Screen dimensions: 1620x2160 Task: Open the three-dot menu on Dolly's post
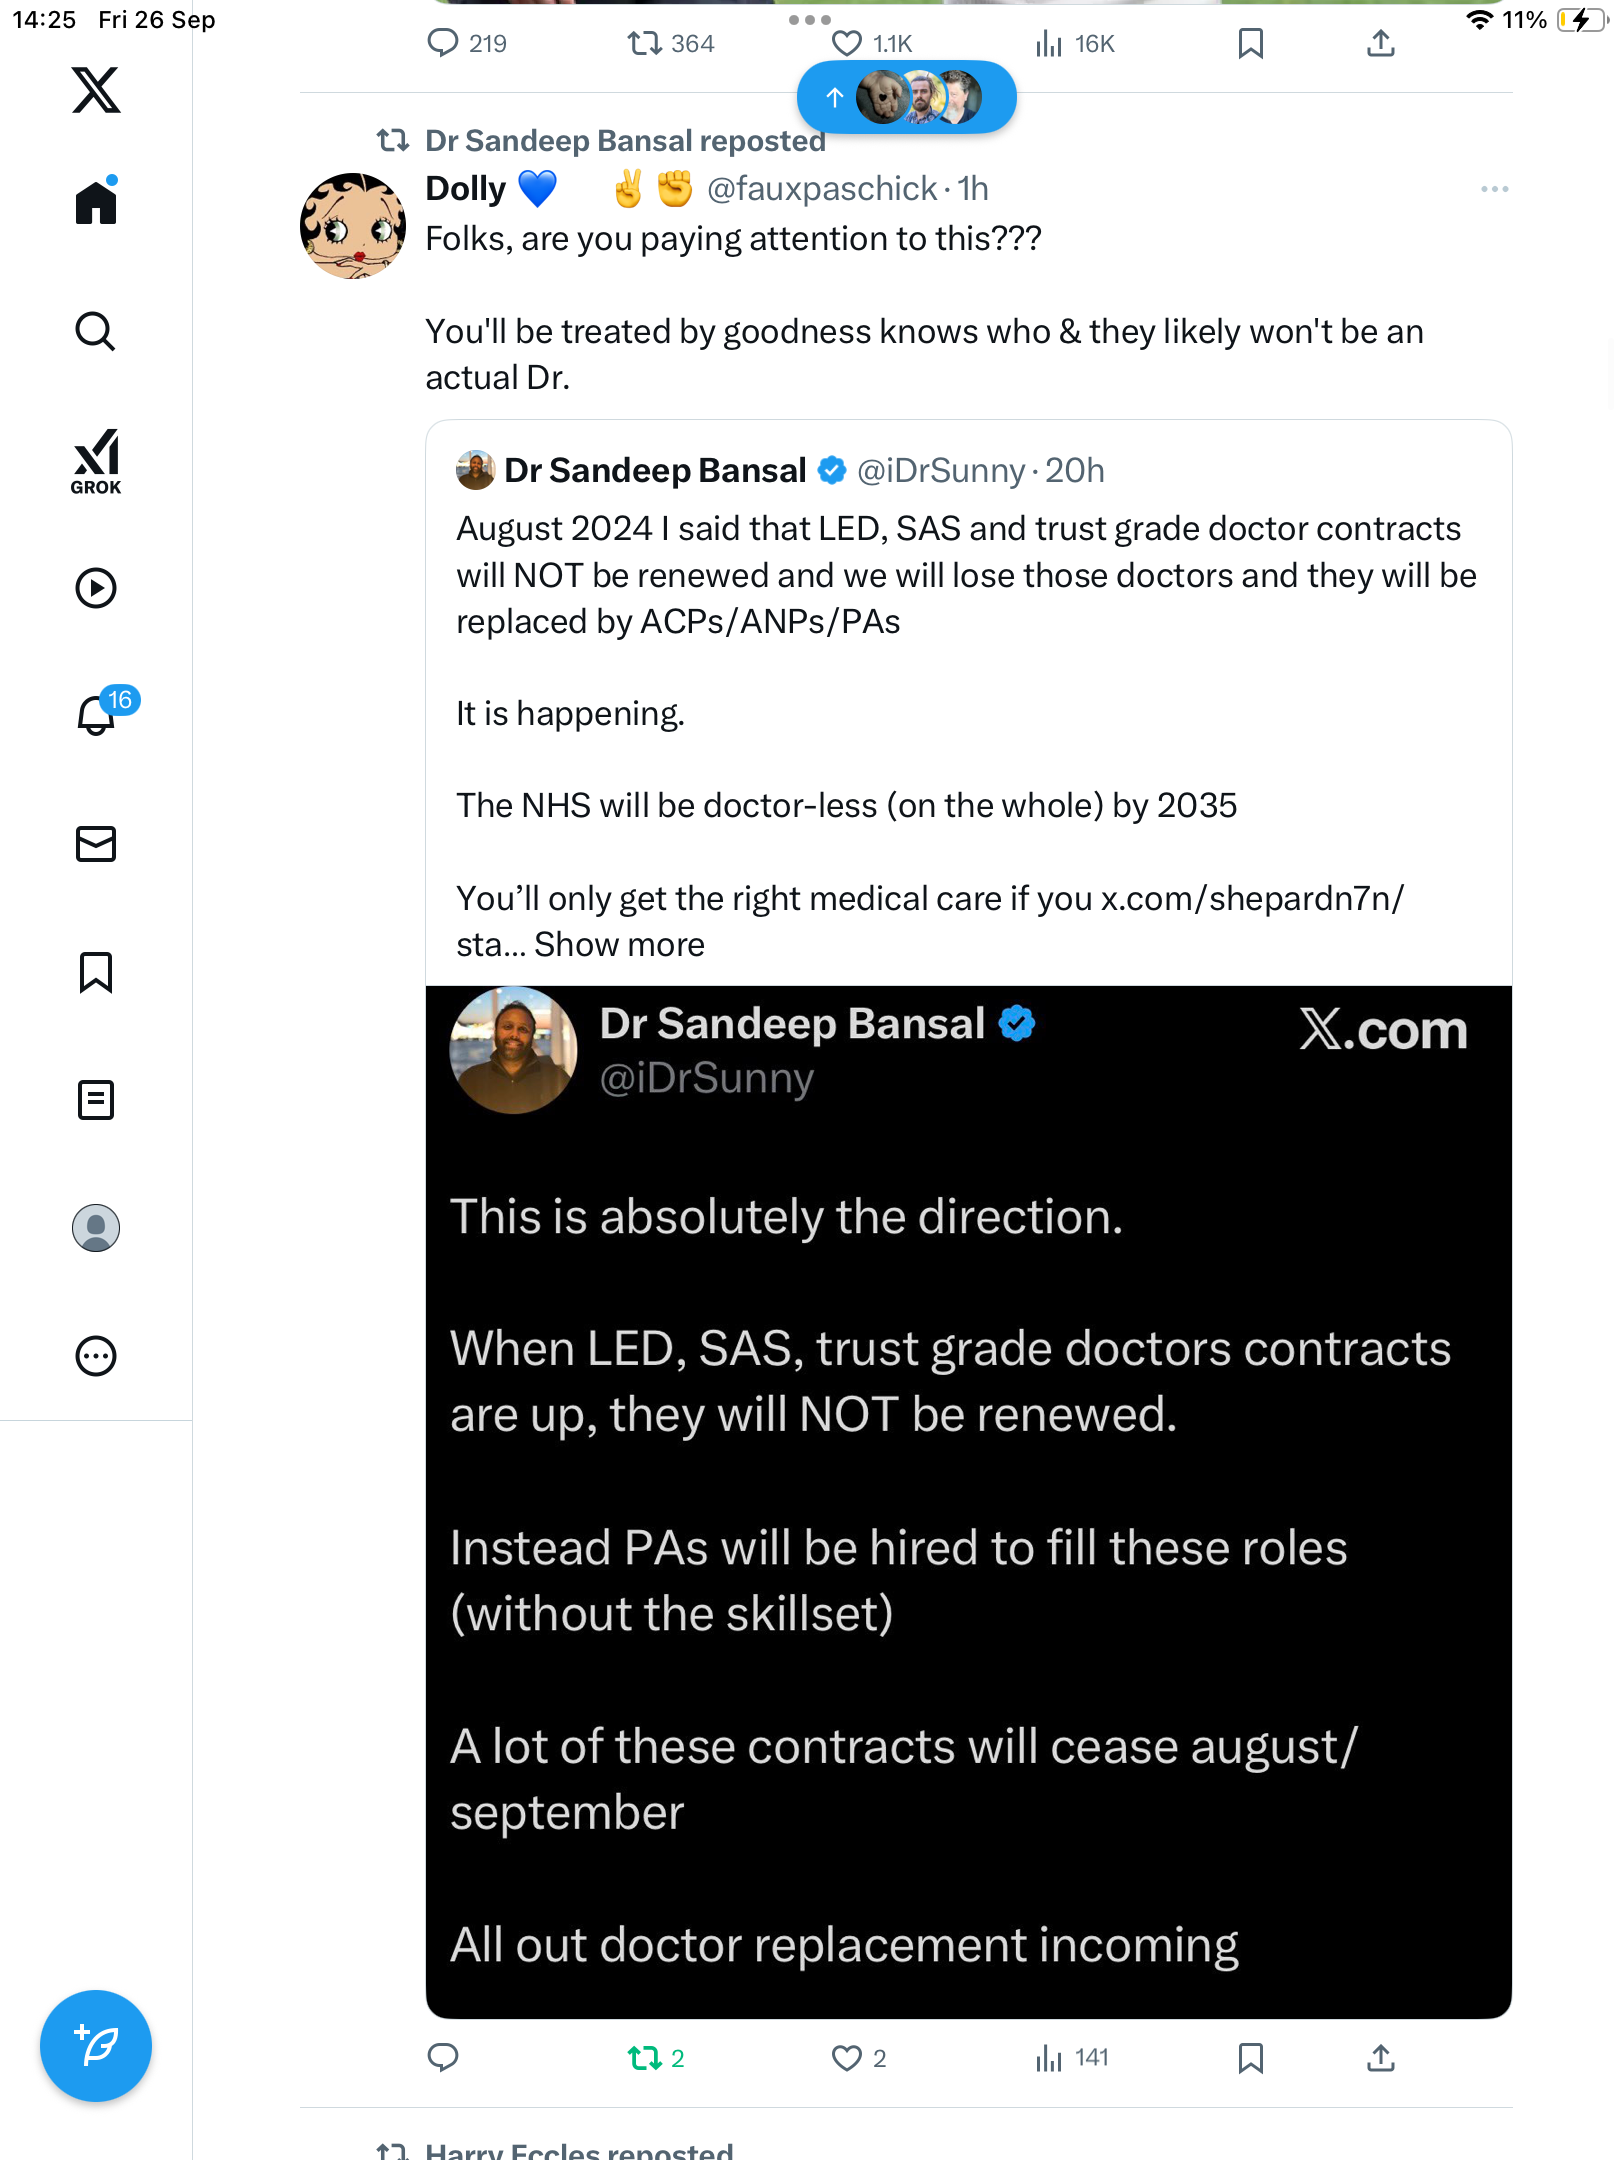pyautogui.click(x=1494, y=189)
